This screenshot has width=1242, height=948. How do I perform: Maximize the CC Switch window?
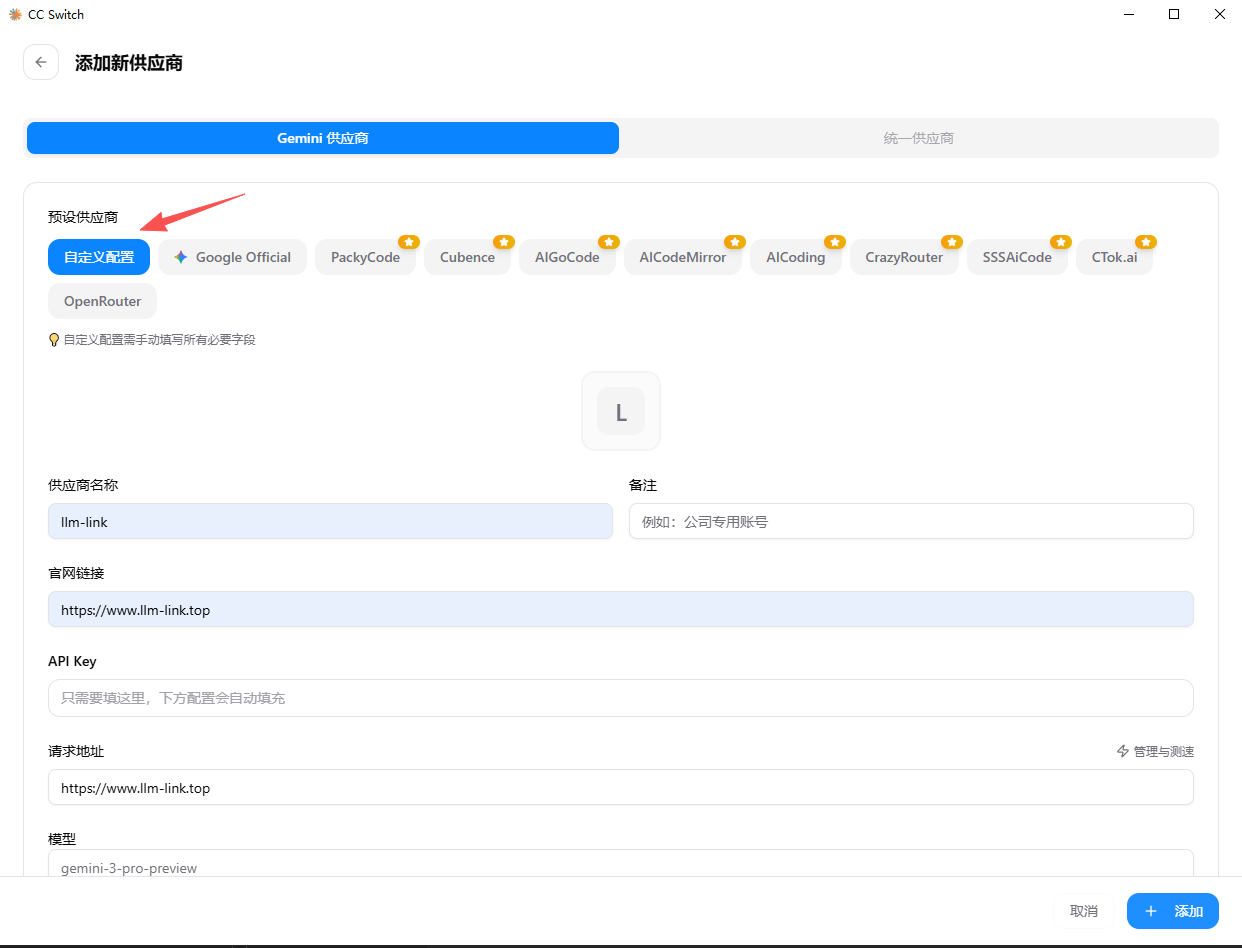point(1174,15)
